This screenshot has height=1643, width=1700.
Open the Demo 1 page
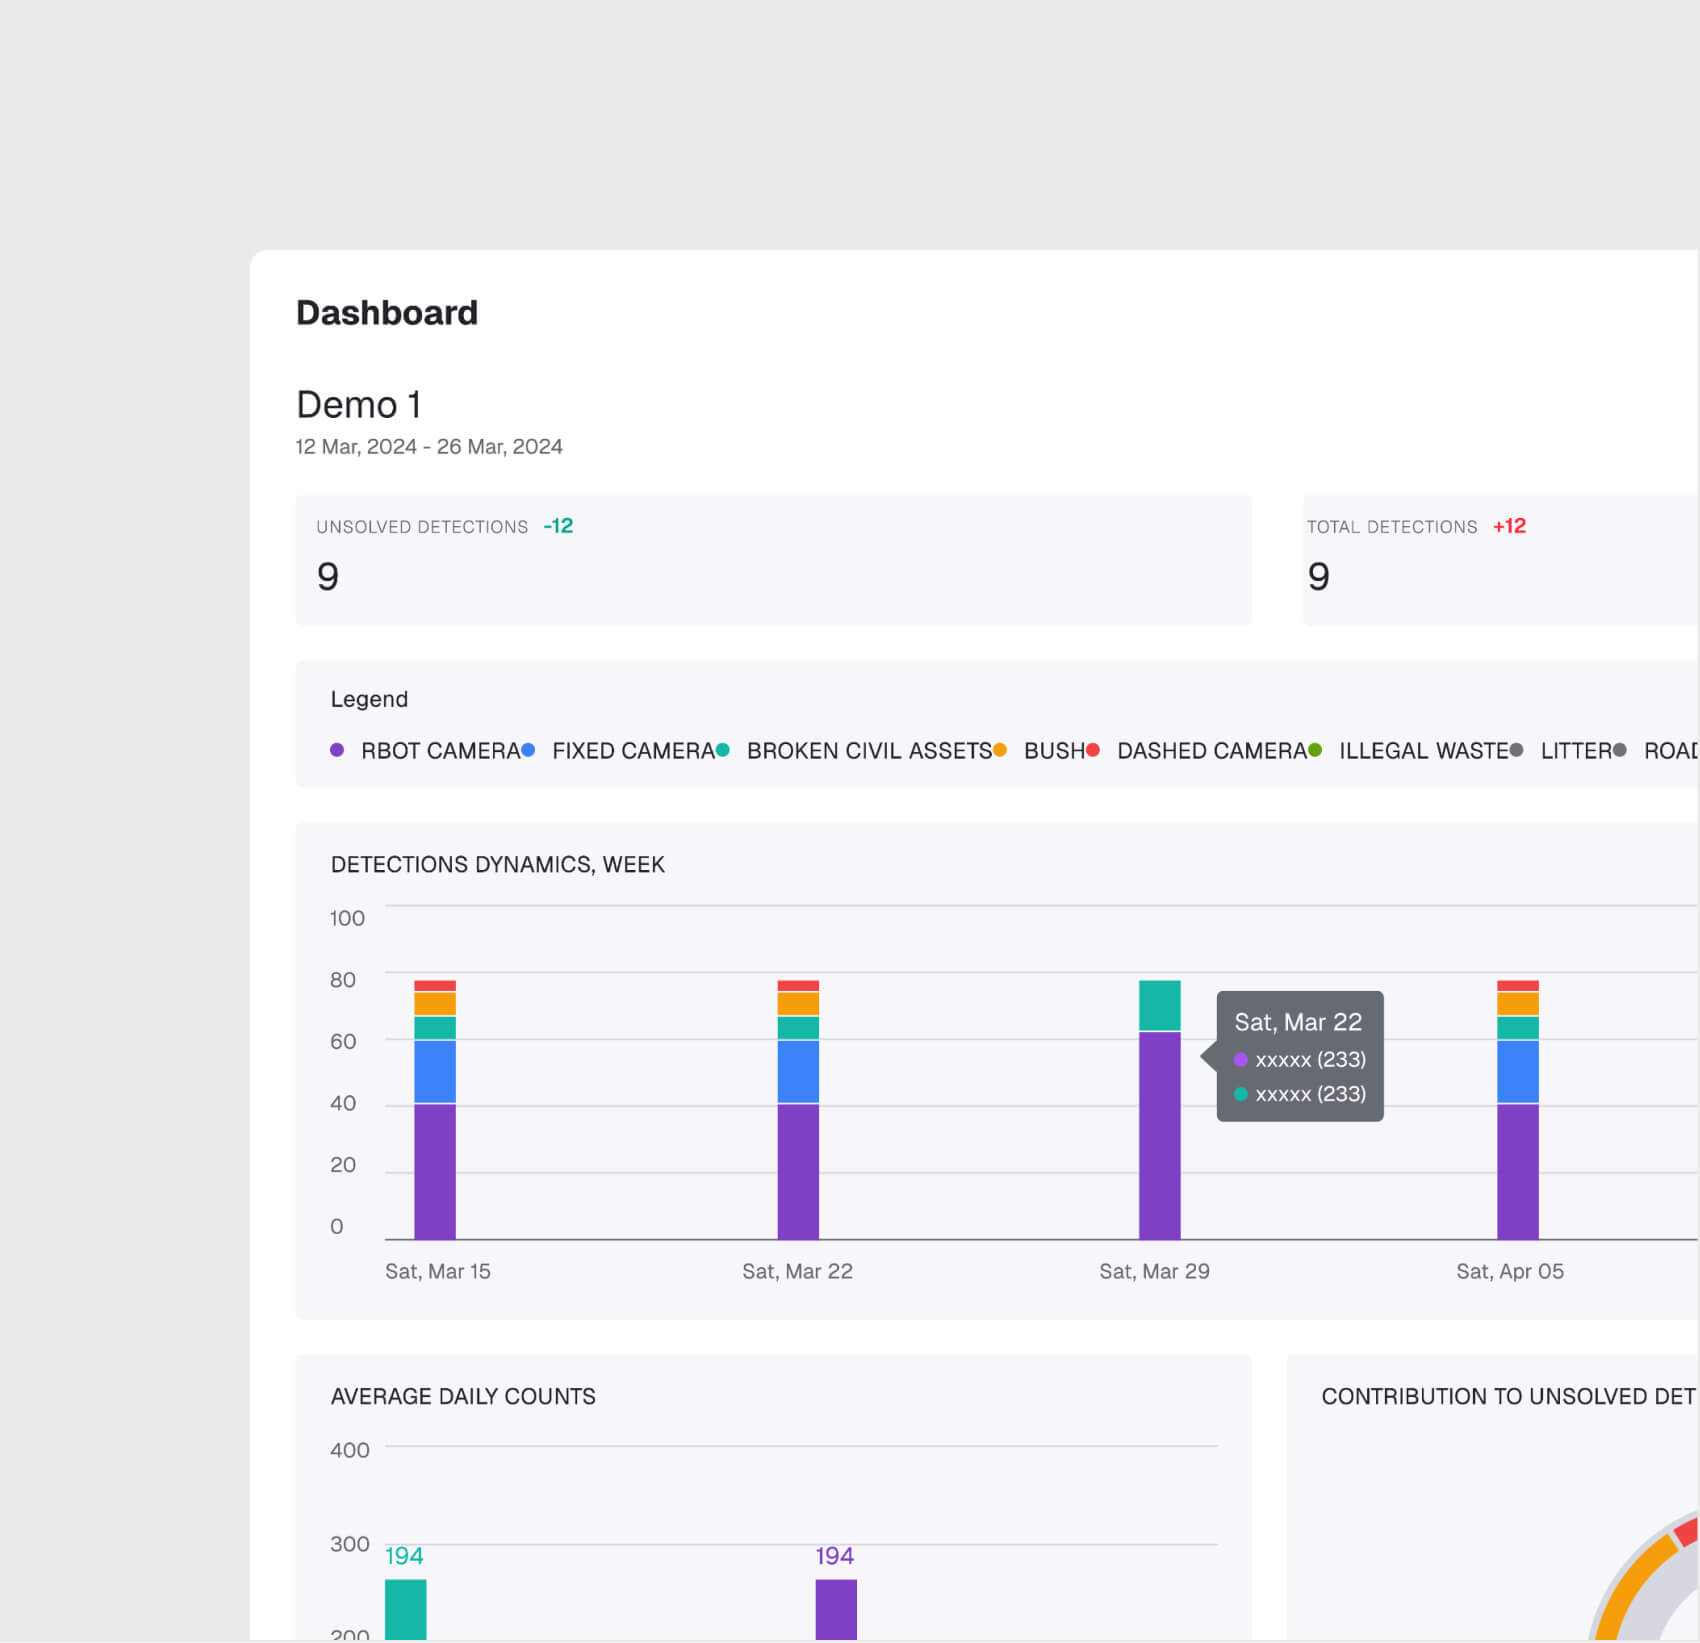tap(358, 405)
